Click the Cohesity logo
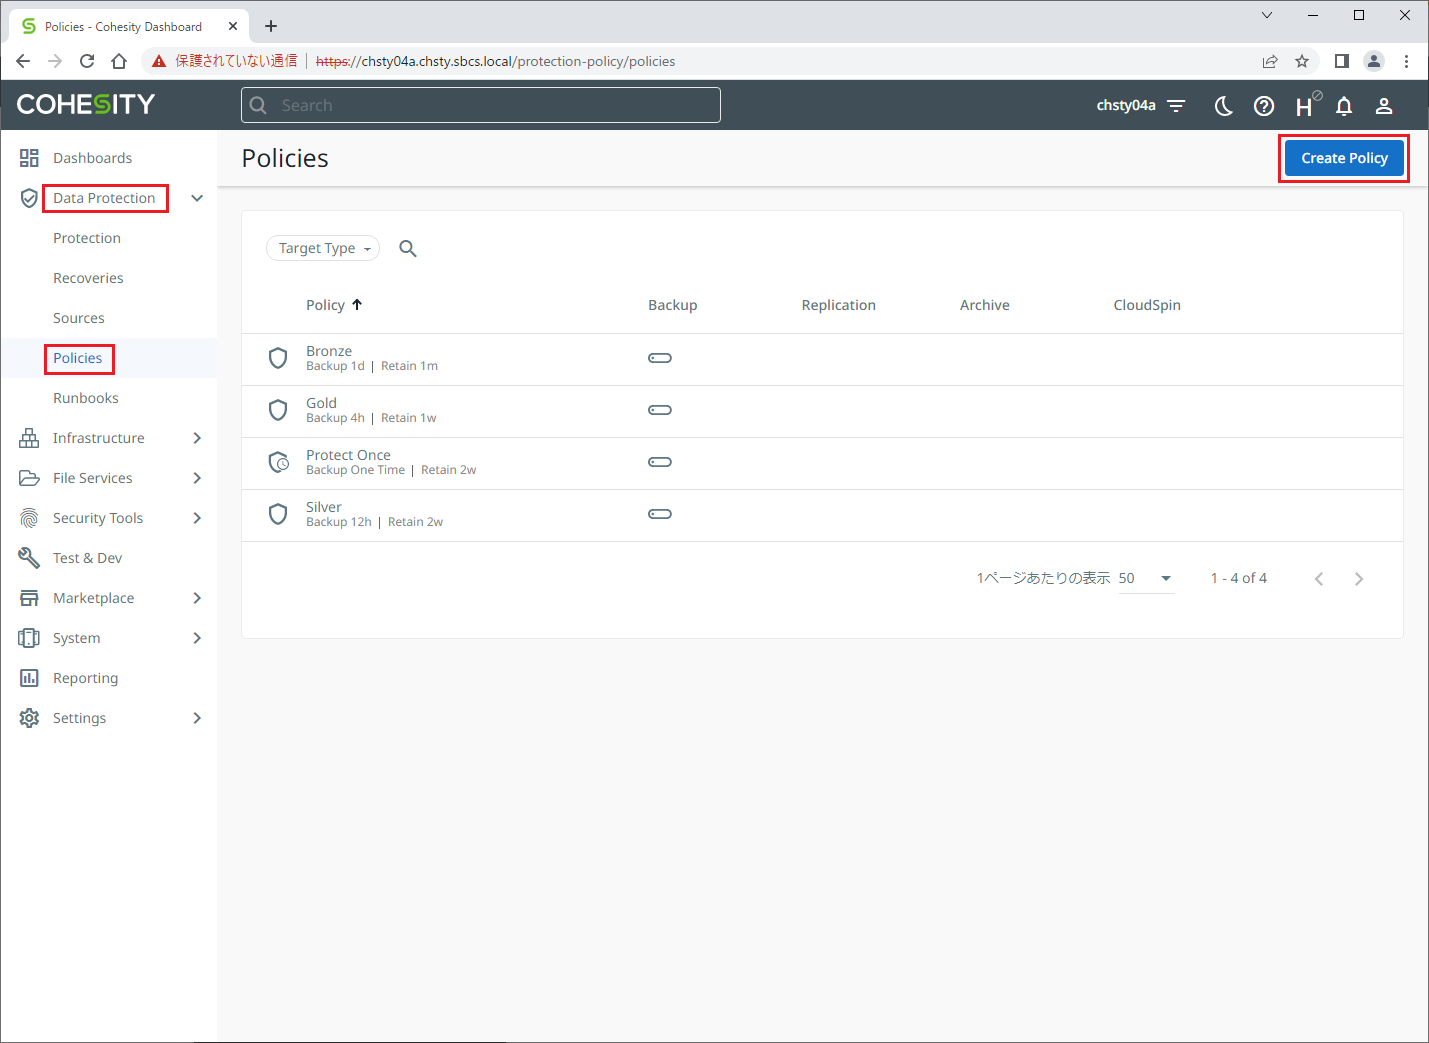The width and height of the screenshot is (1429, 1043). 86,104
